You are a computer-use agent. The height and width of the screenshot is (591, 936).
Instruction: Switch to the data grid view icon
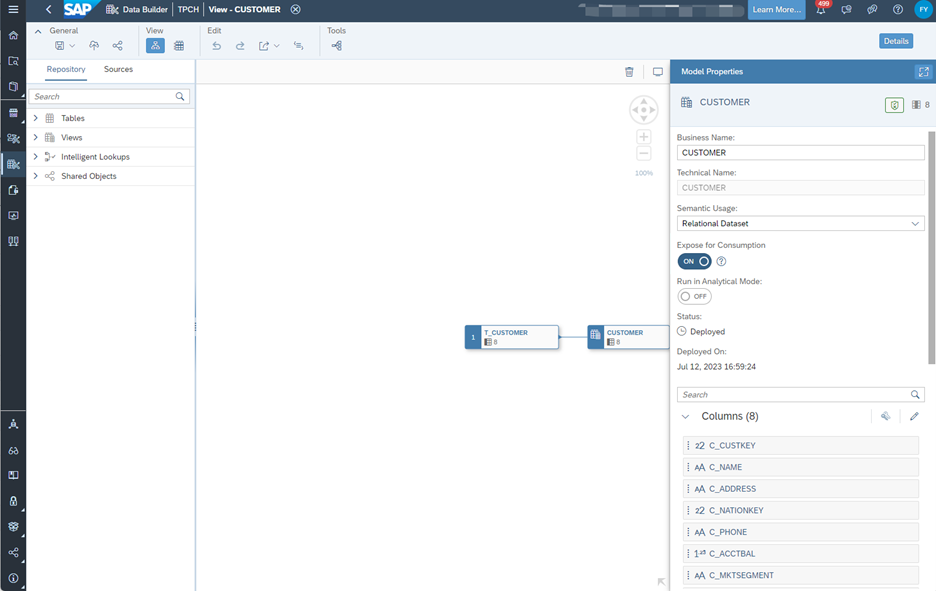tap(179, 46)
